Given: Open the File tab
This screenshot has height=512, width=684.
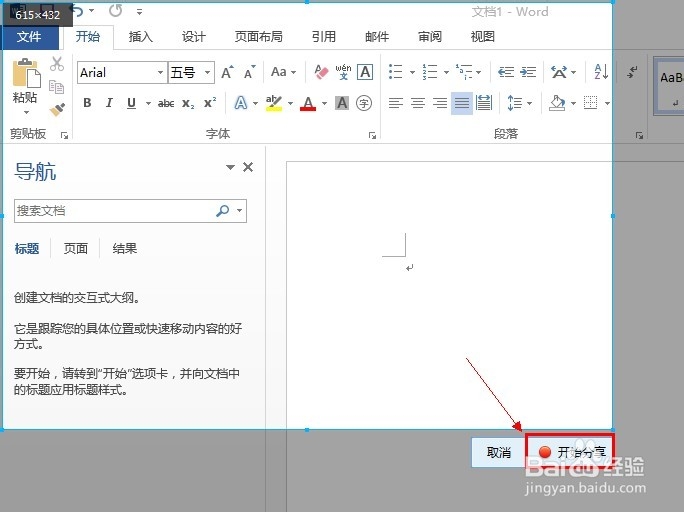Looking at the screenshot, I should click(29, 37).
